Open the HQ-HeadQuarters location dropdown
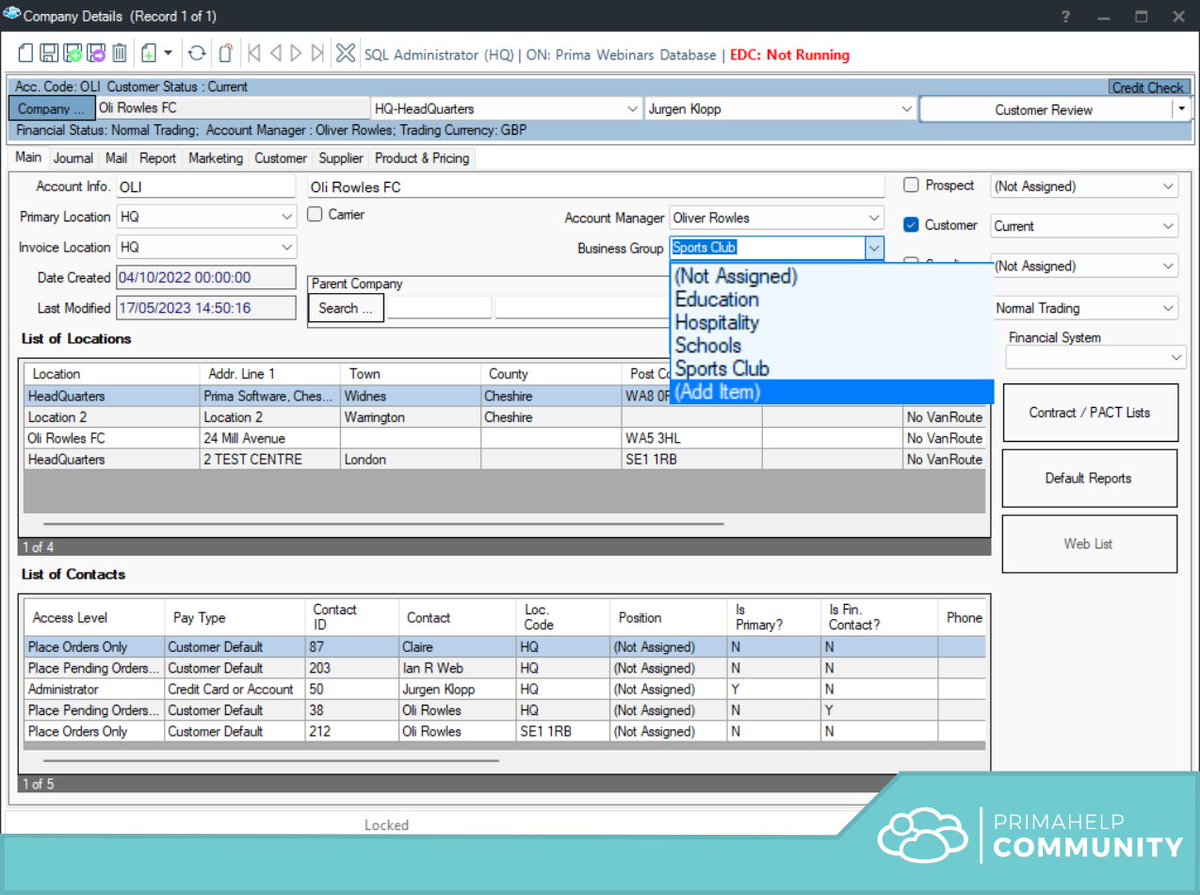This screenshot has height=895, width=1200. (x=631, y=108)
